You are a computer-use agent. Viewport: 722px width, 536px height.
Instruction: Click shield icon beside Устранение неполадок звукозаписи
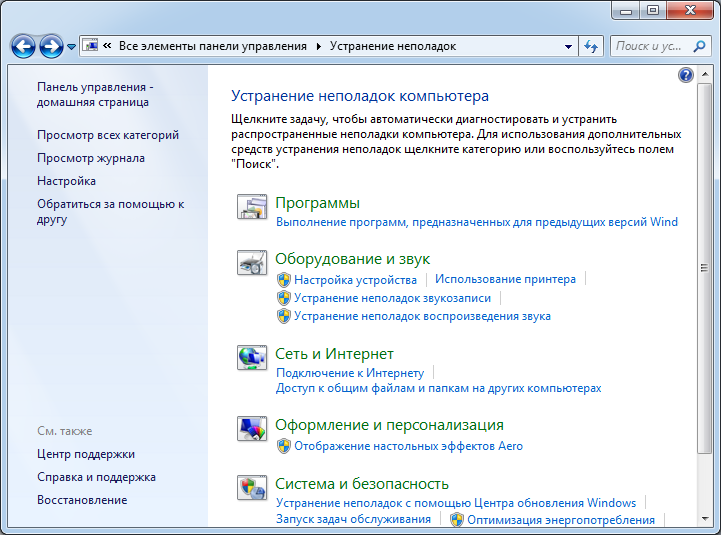pyautogui.click(x=284, y=298)
